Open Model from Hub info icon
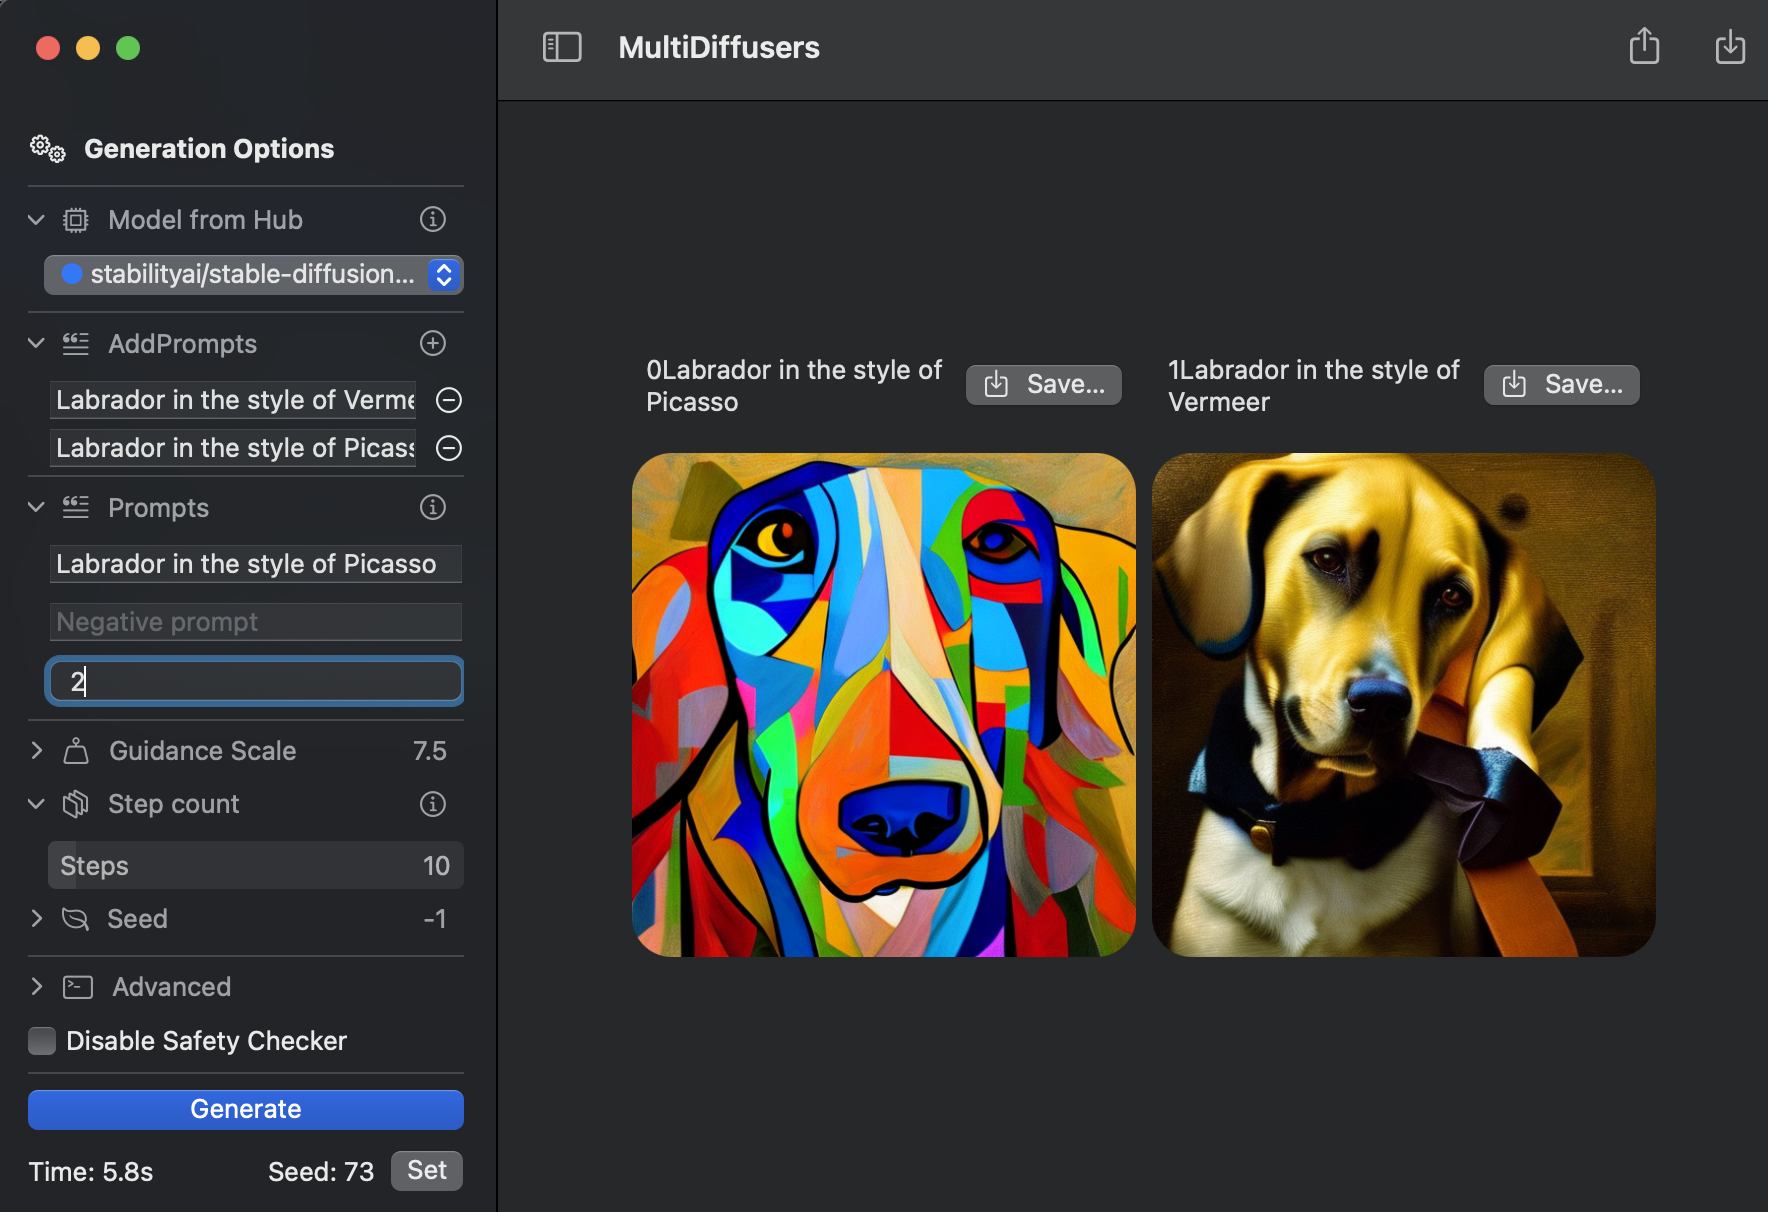The image size is (1768, 1212). tap(433, 219)
